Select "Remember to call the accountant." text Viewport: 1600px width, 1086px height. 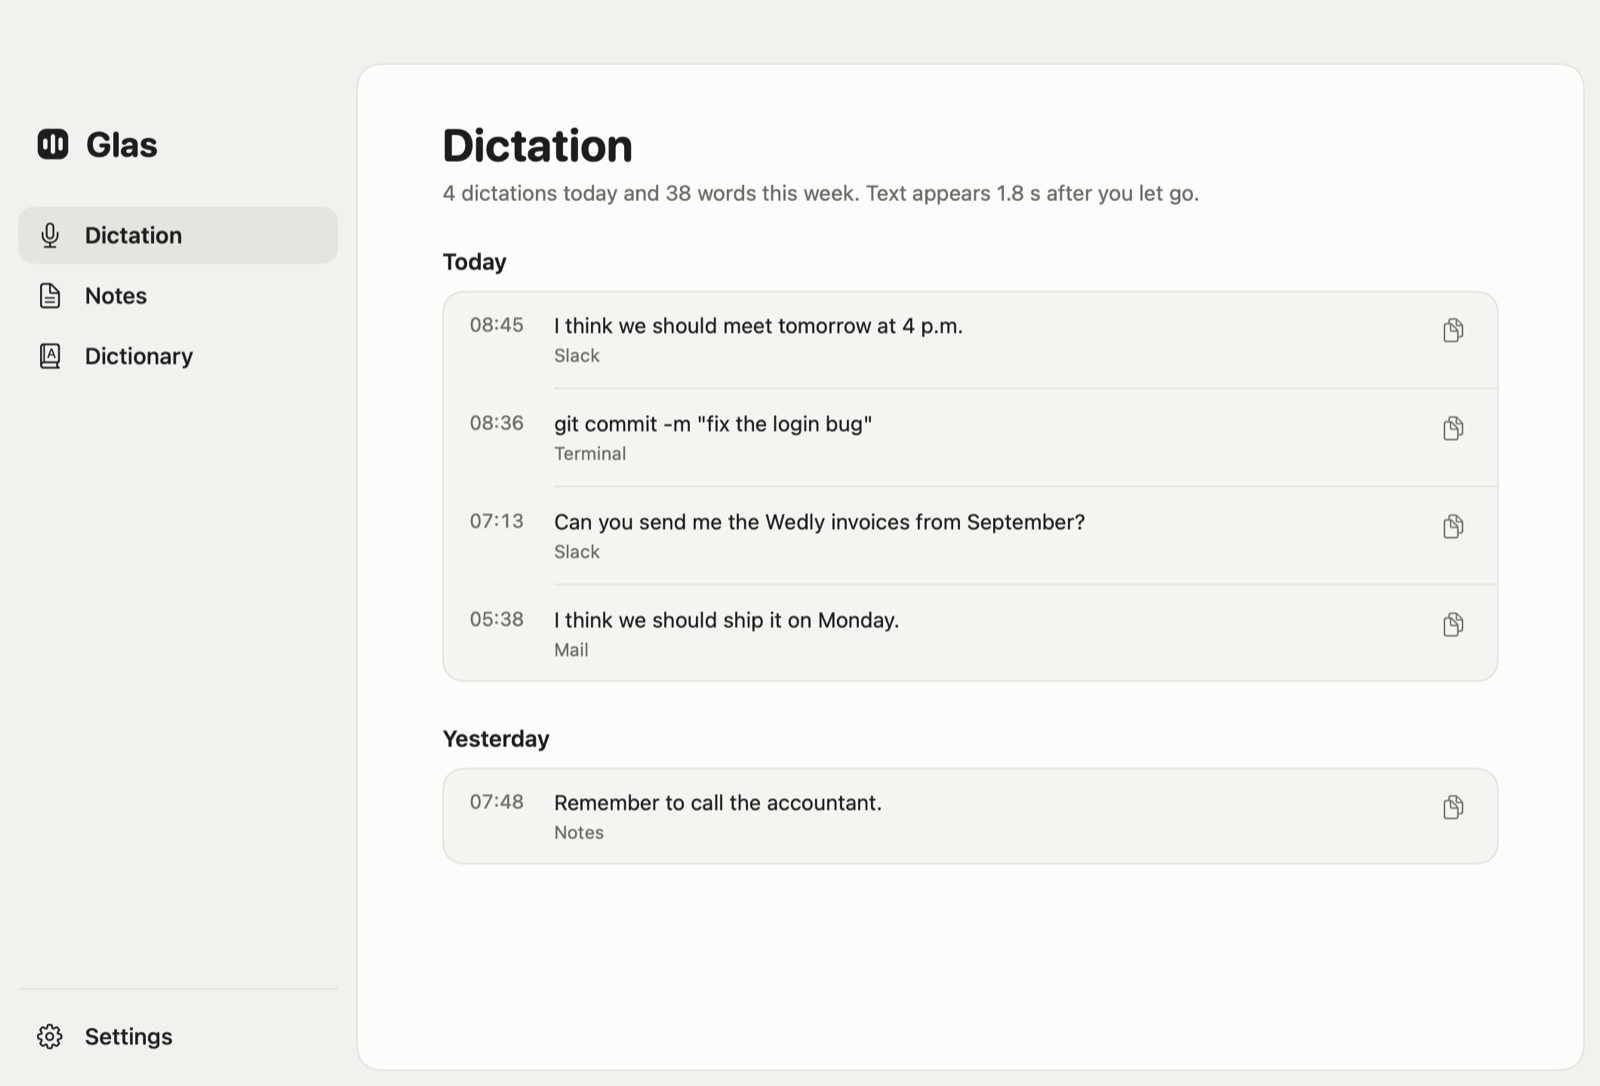[x=718, y=803]
